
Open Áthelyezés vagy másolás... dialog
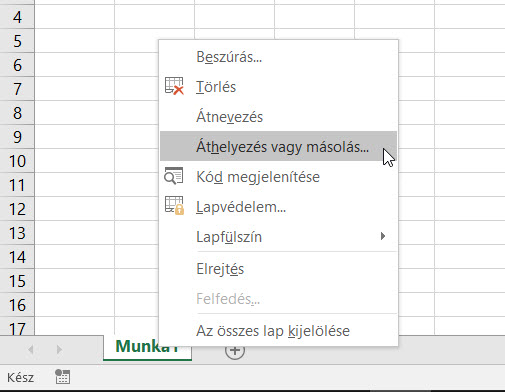point(278,146)
